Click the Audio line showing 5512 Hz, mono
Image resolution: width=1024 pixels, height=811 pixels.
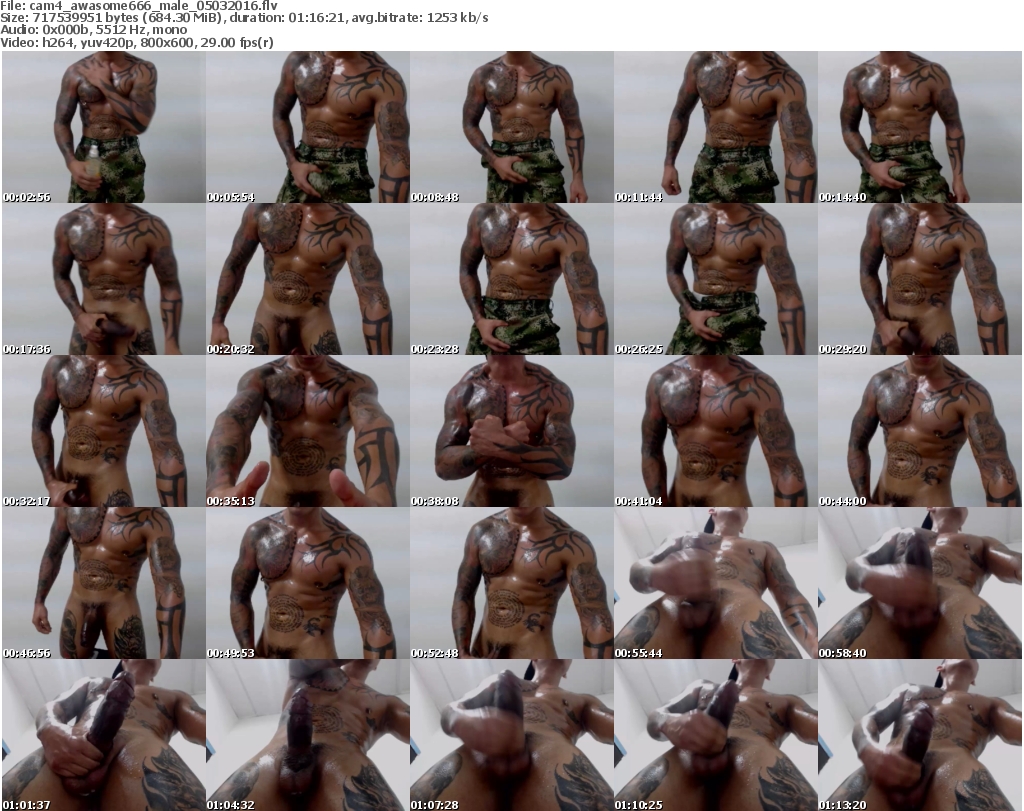click(x=94, y=30)
